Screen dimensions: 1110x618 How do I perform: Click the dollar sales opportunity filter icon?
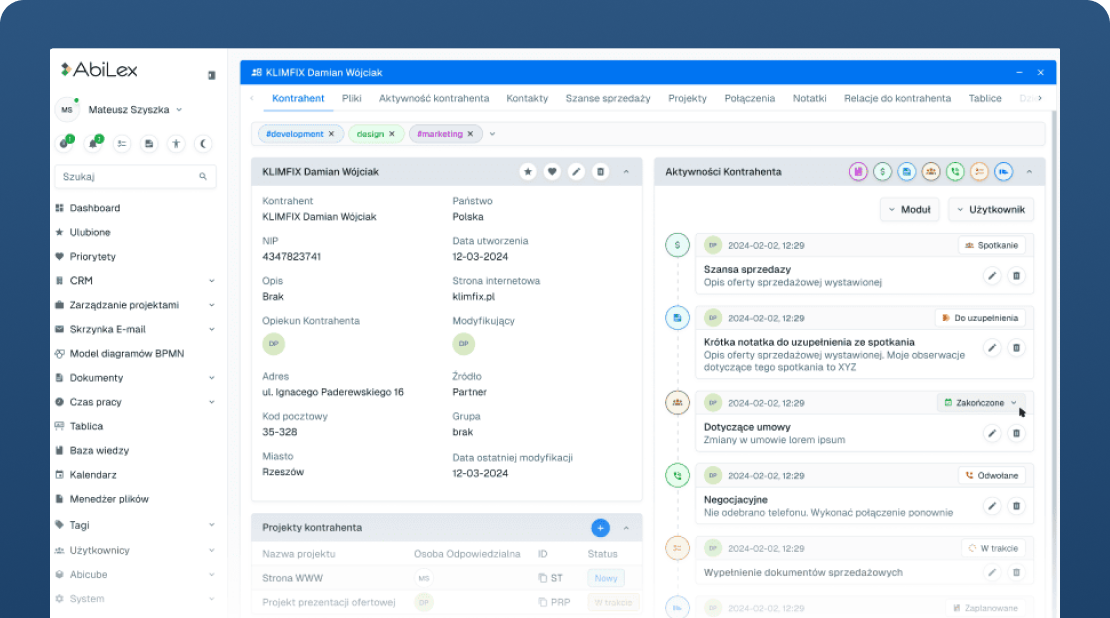point(882,172)
